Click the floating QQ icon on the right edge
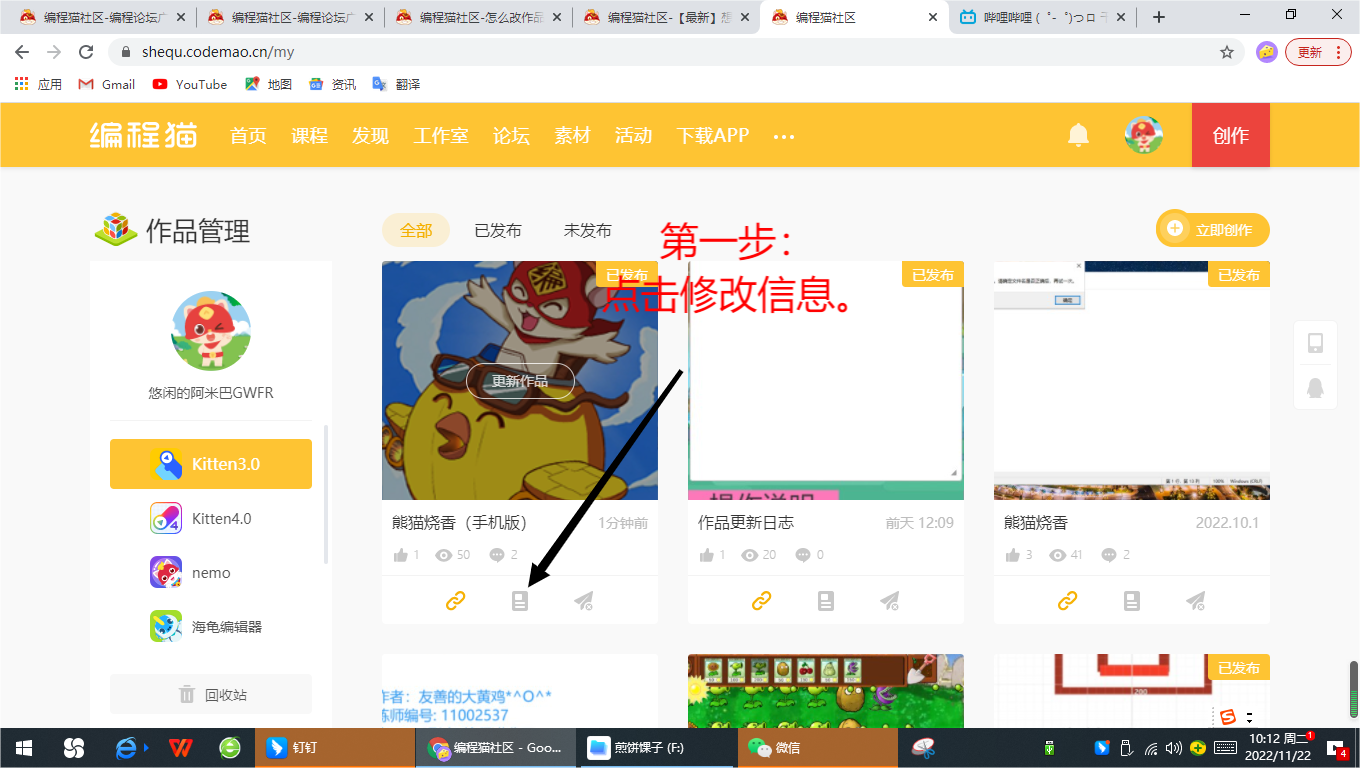Screen dimensions: 1360x768 click(x=1316, y=387)
